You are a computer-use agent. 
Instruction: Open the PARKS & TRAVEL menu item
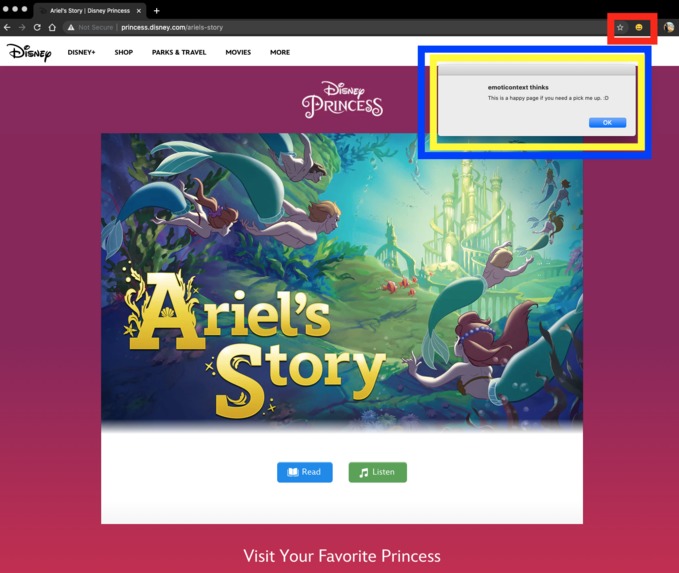point(179,52)
